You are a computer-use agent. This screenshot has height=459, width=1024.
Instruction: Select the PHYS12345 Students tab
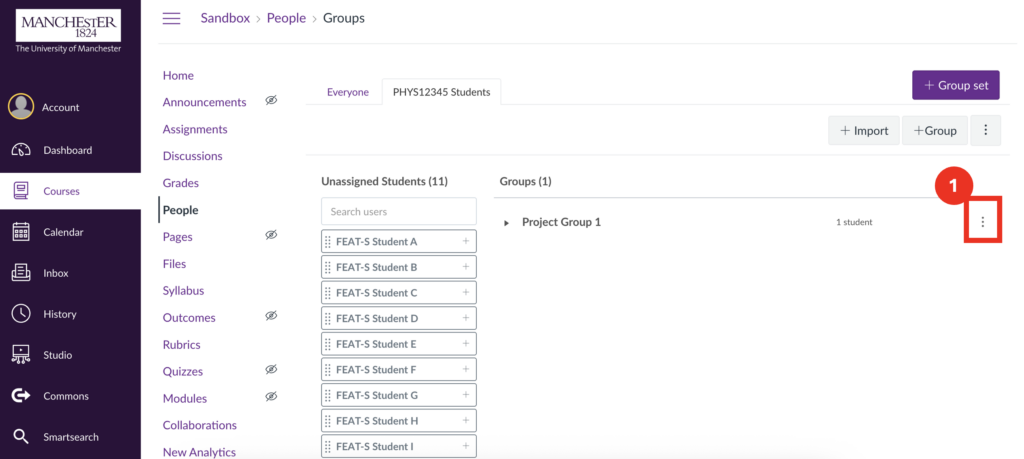coord(441,92)
